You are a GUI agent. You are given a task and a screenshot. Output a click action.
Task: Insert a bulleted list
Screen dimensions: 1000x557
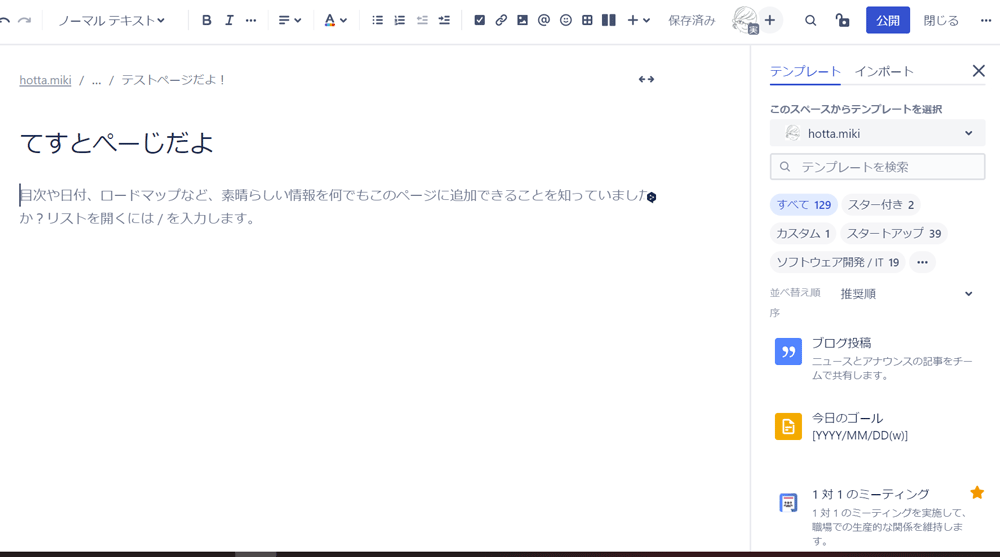tap(378, 20)
